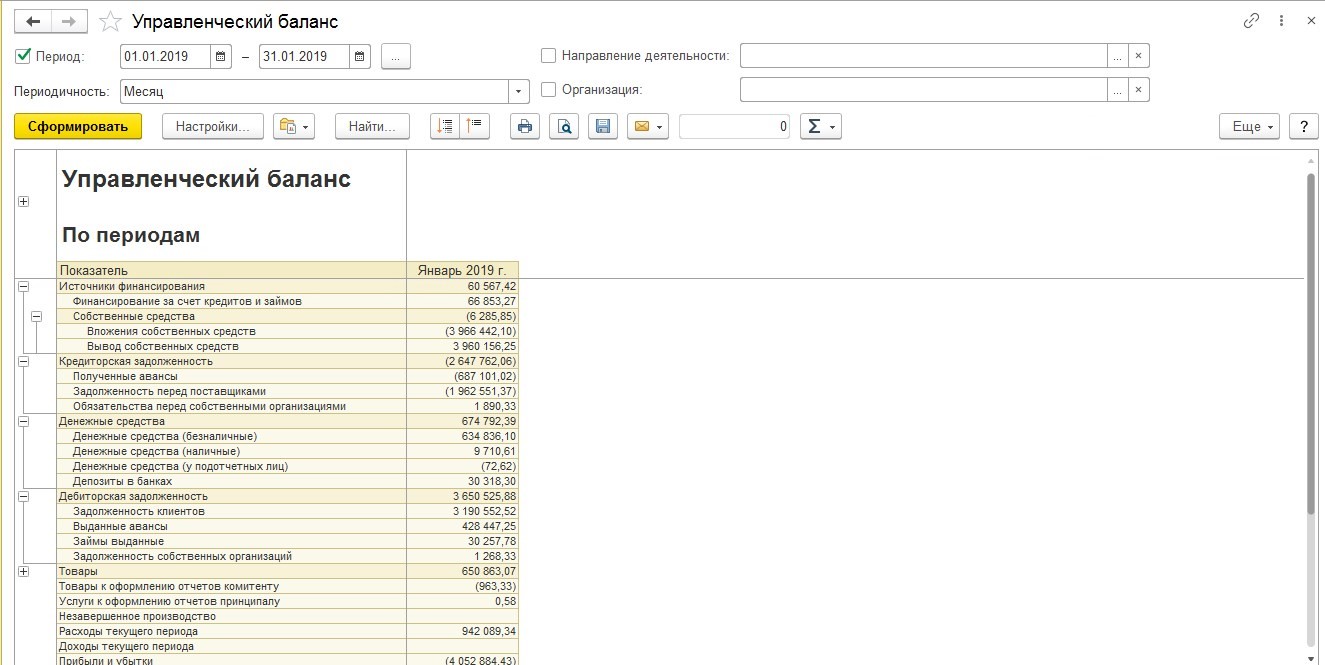
Task: Open the Еще menu
Action: tap(1249, 126)
